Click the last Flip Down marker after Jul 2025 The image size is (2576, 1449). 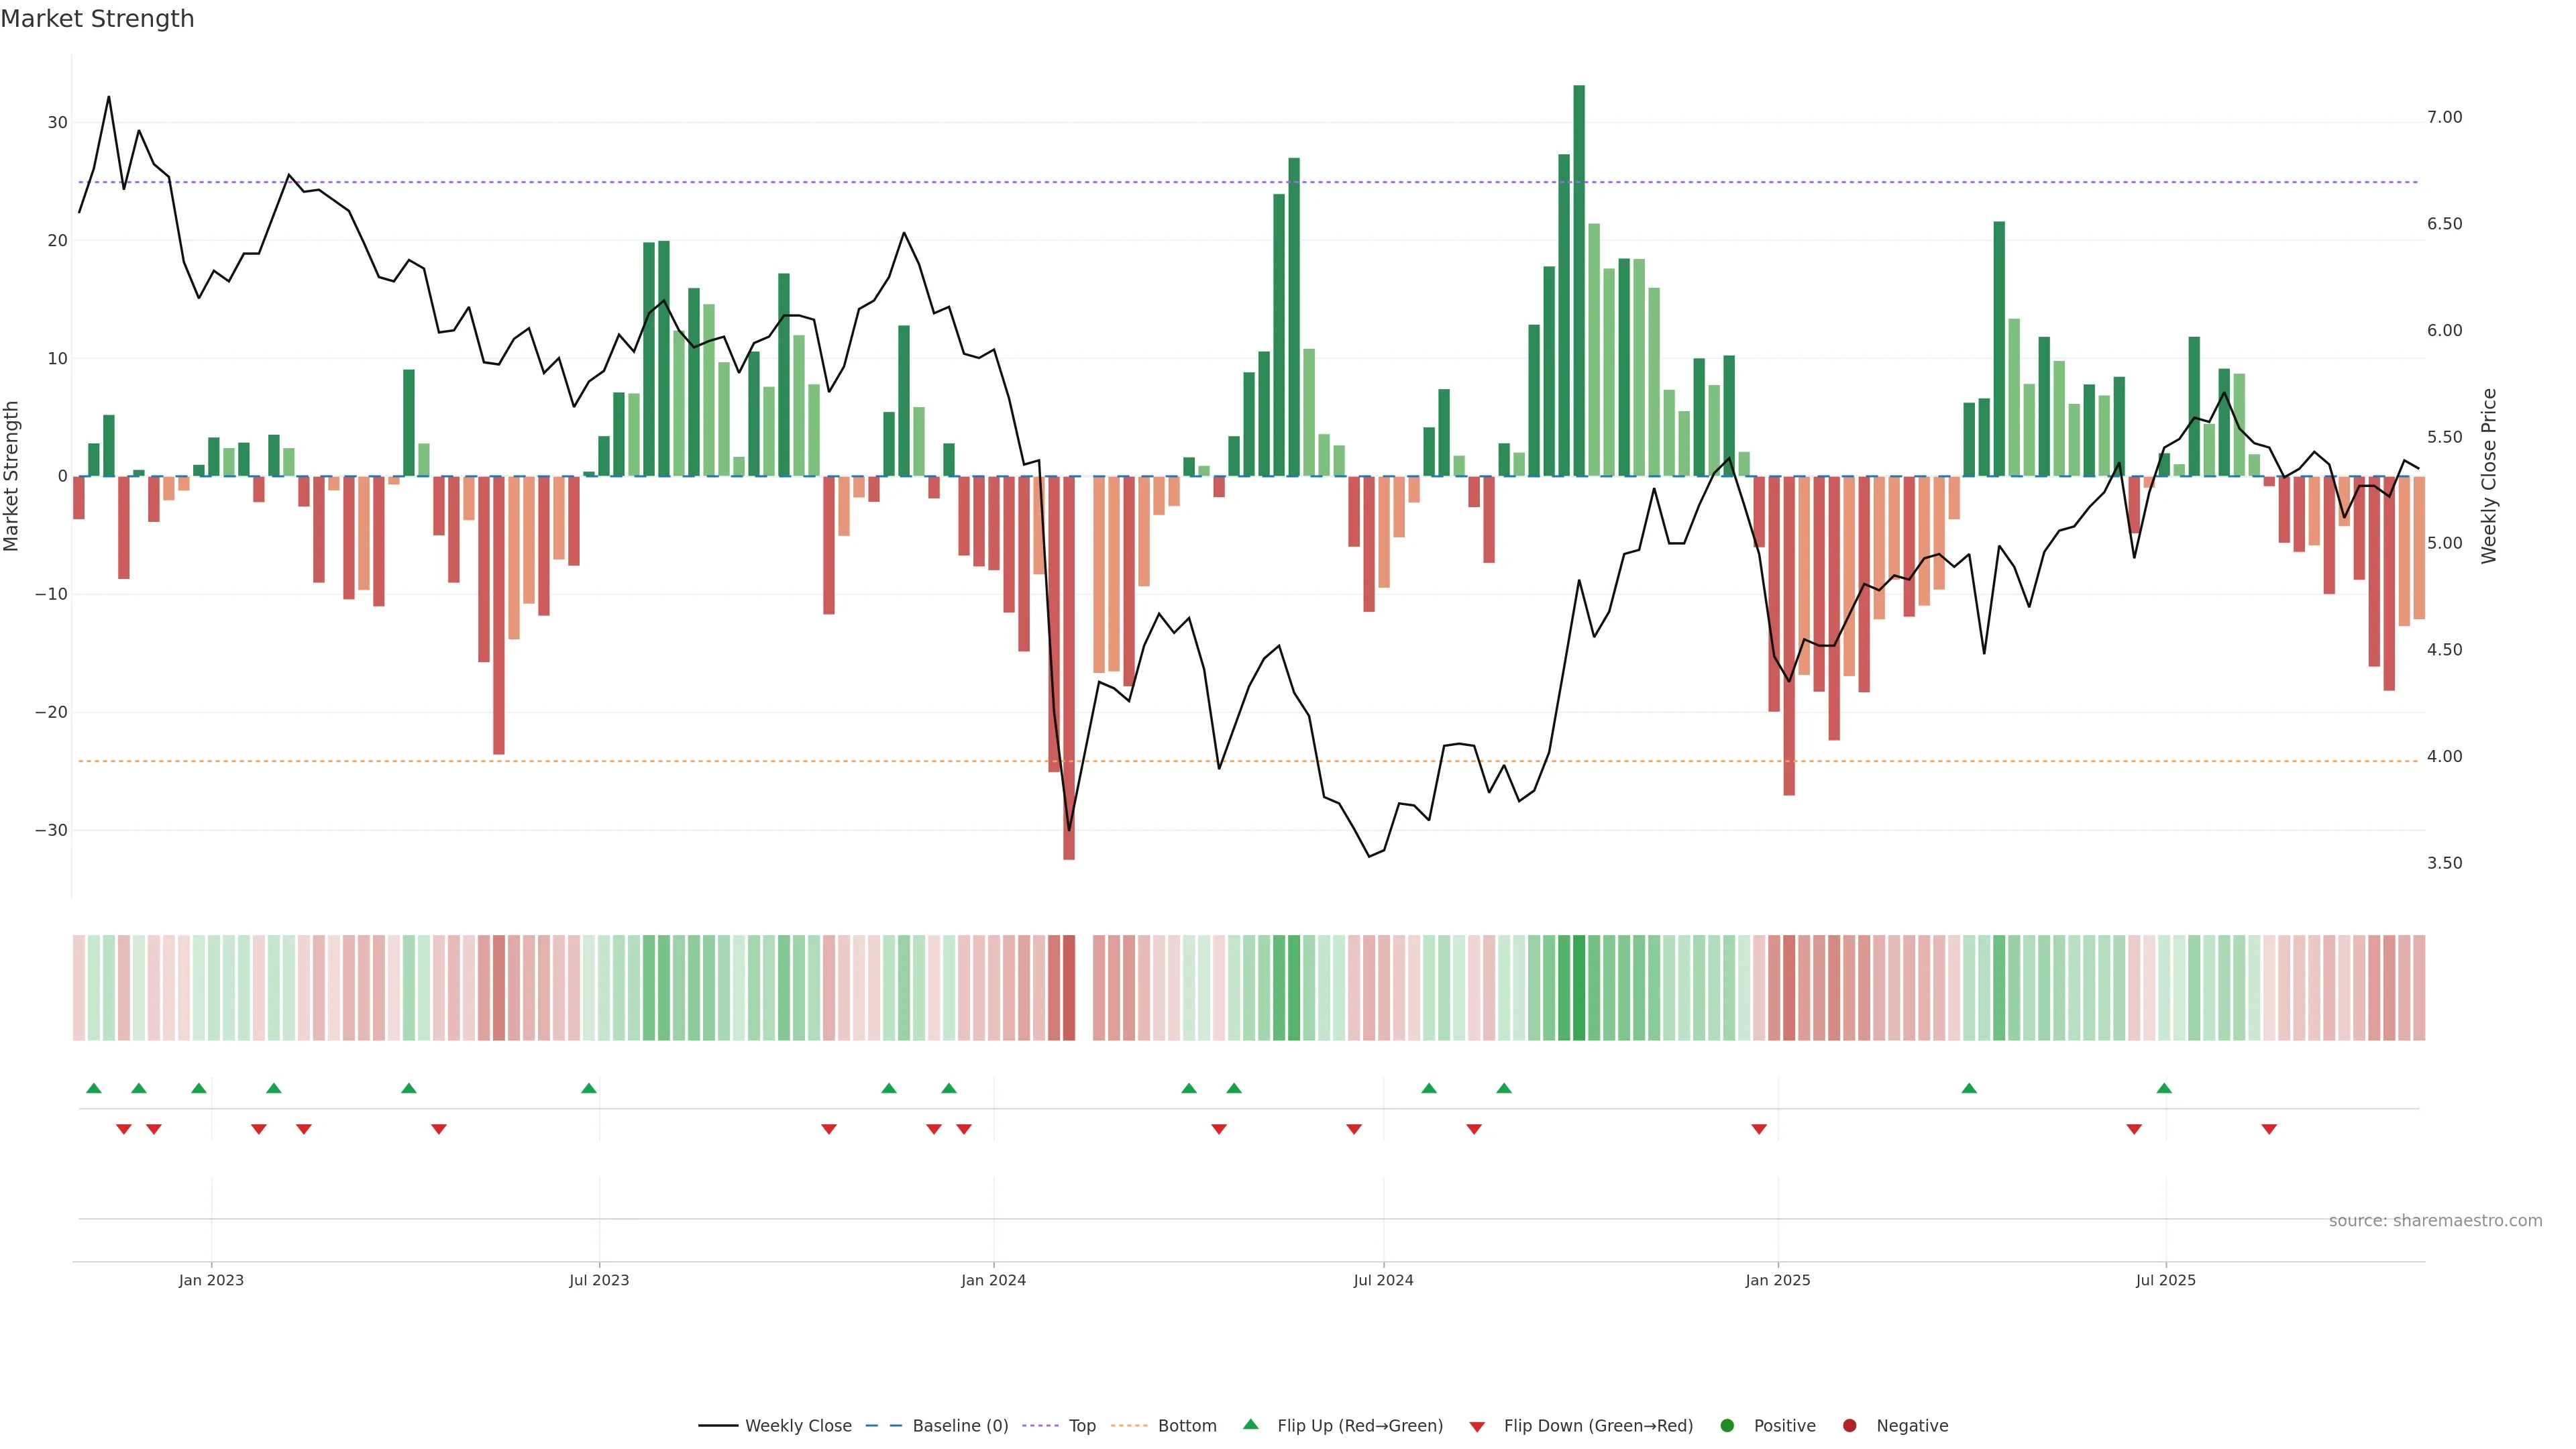[x=2269, y=1129]
